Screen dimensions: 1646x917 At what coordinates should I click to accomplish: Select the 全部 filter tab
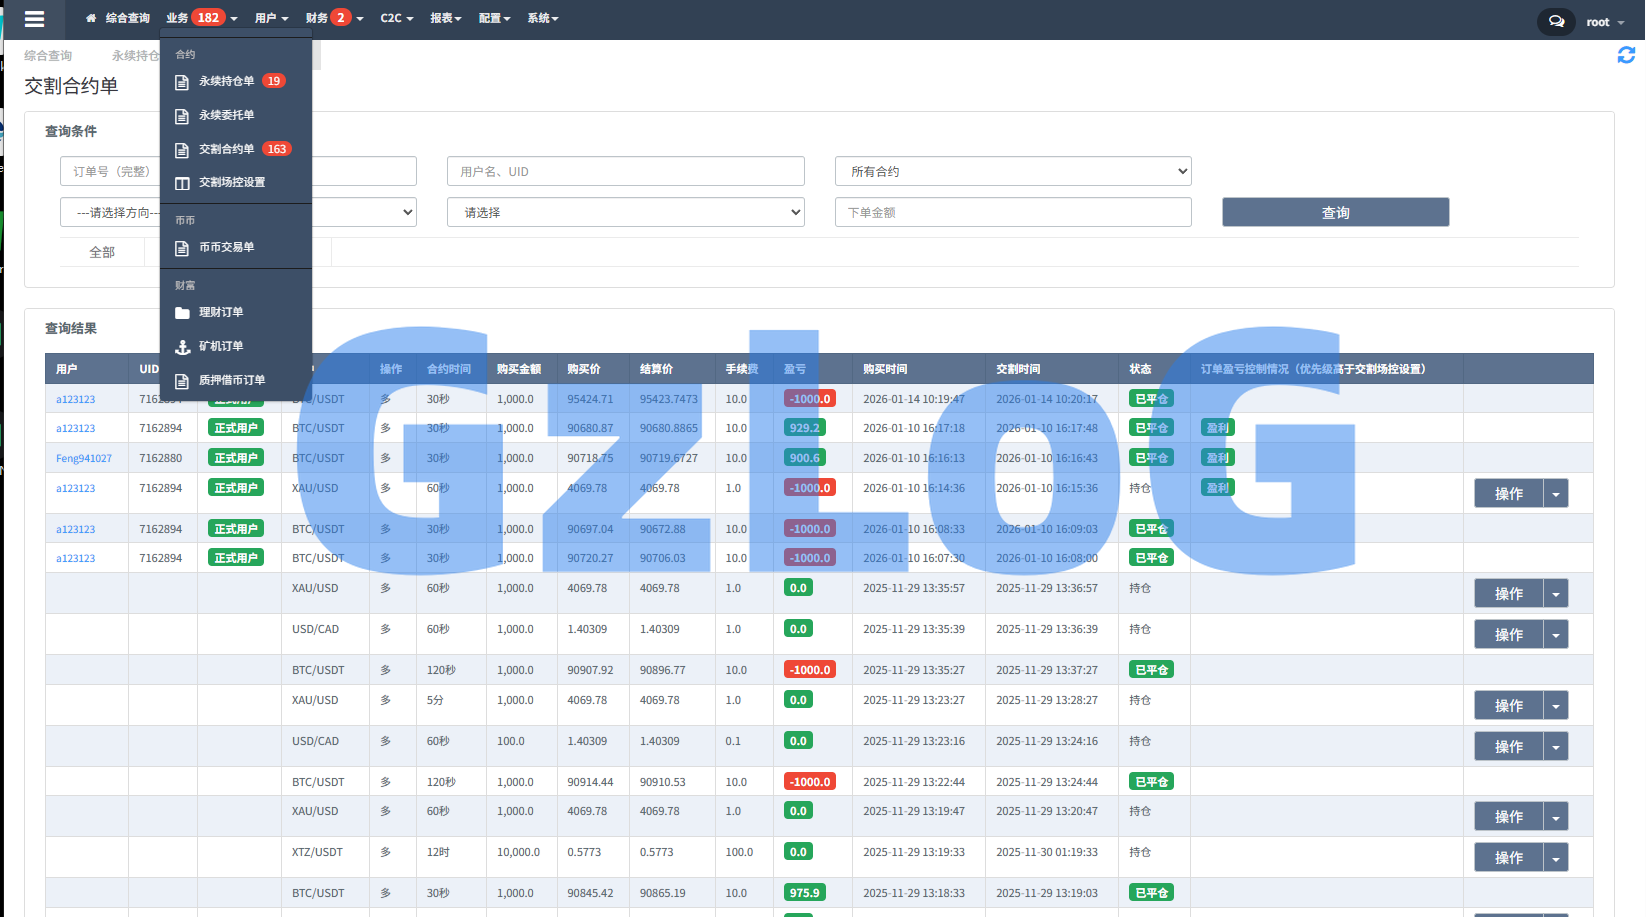click(x=102, y=252)
